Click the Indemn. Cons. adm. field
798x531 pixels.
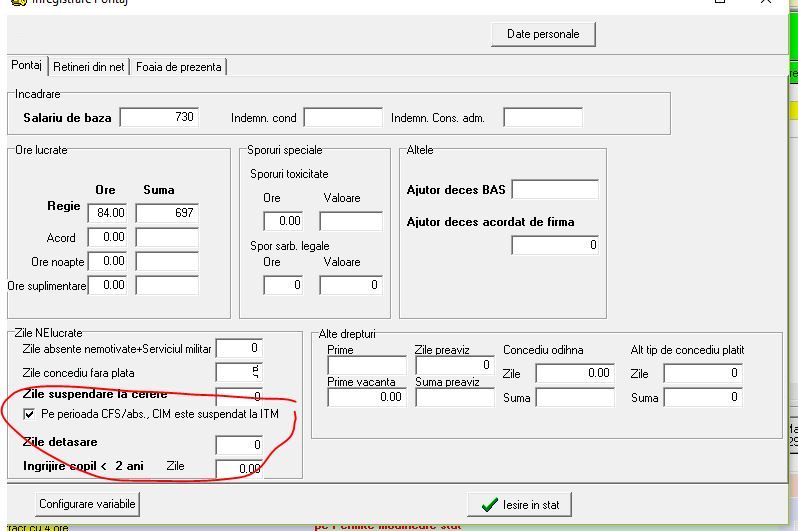[543, 117]
